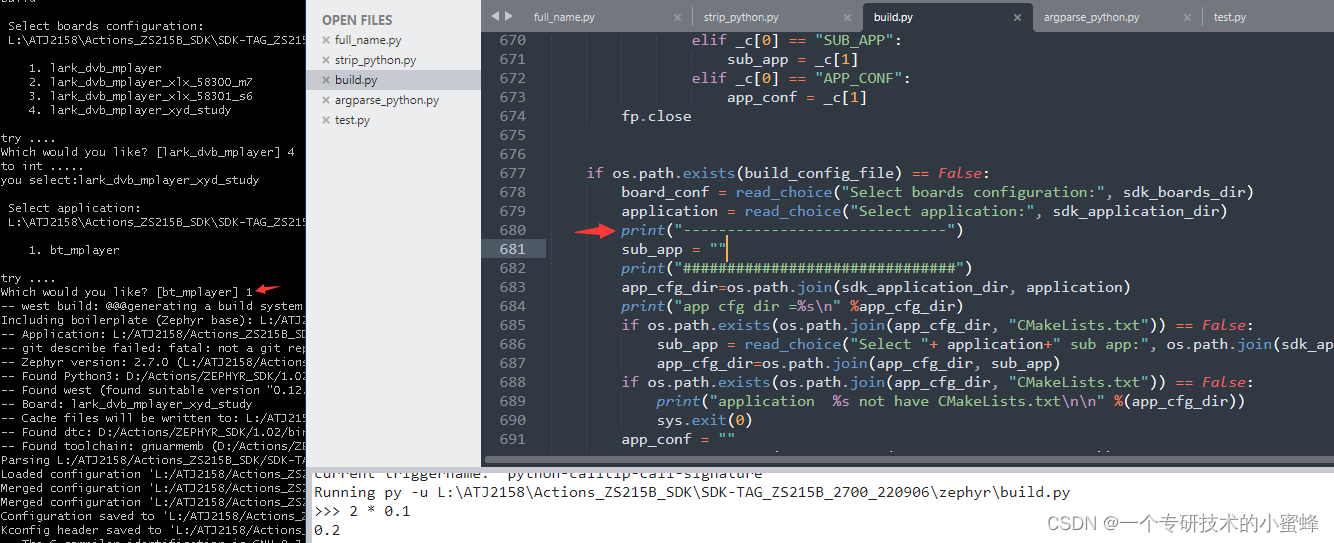Open argparse_python.py from the Open Files list
This screenshot has height=543, width=1334.
tap(386, 100)
